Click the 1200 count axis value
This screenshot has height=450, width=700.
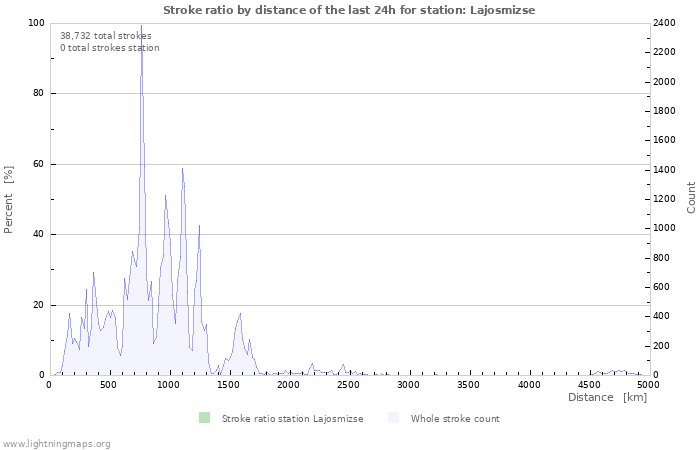click(664, 199)
